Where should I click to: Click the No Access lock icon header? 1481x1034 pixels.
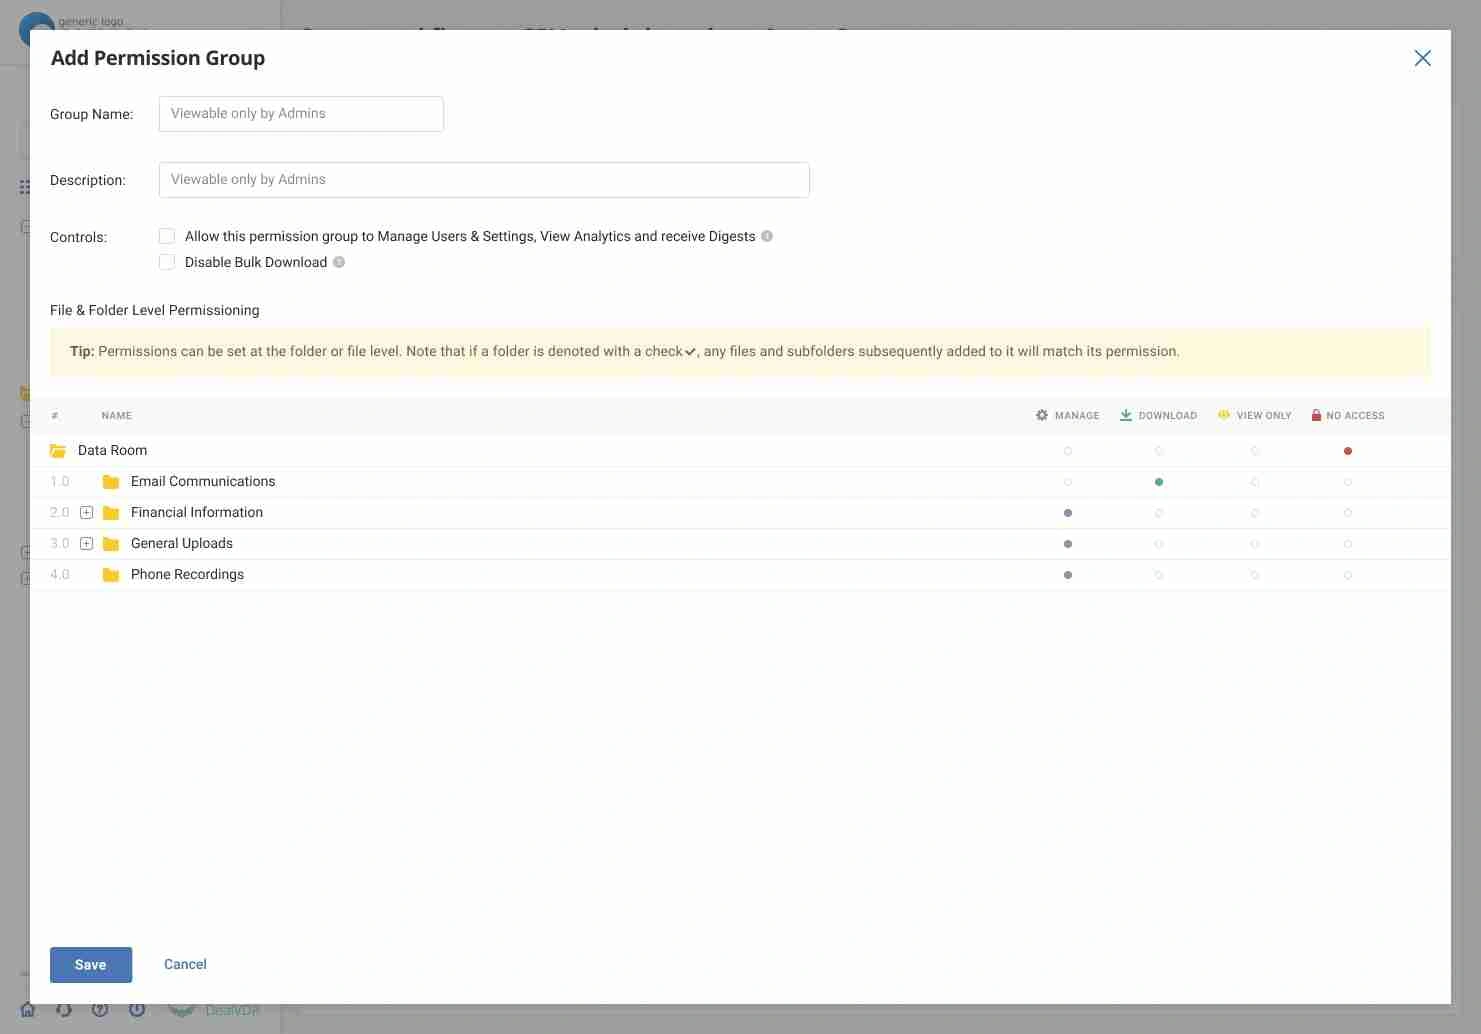point(1316,415)
